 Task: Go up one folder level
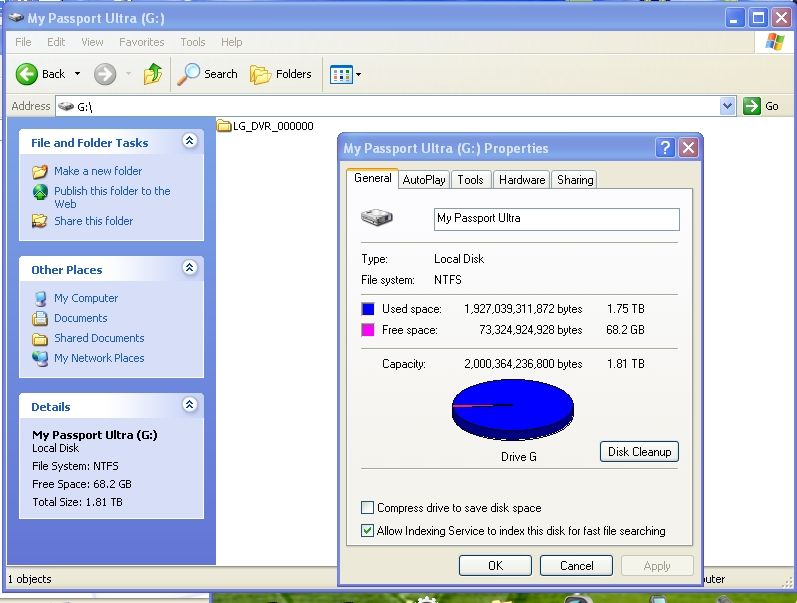152,74
